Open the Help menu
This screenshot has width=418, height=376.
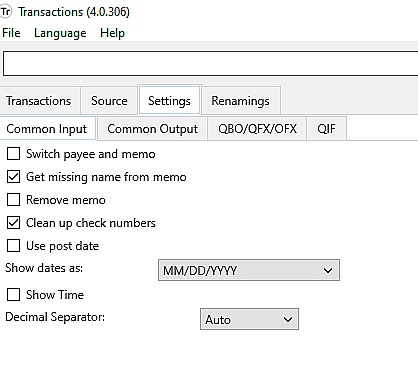tap(112, 33)
